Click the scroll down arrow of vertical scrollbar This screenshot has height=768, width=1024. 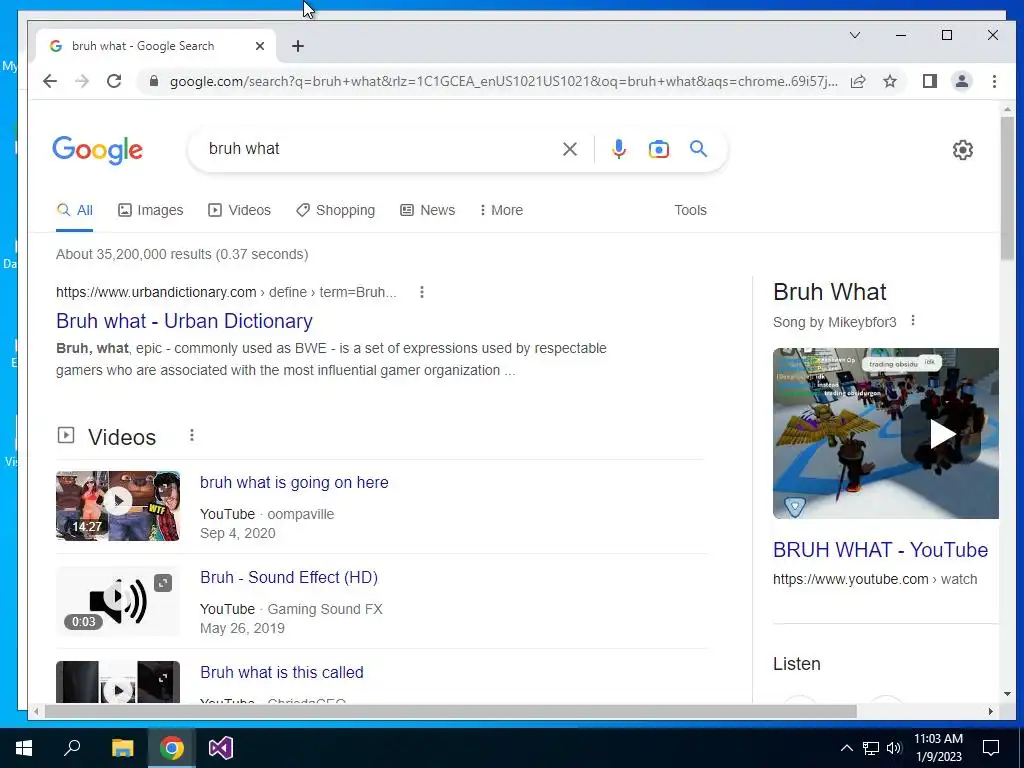(x=1007, y=694)
